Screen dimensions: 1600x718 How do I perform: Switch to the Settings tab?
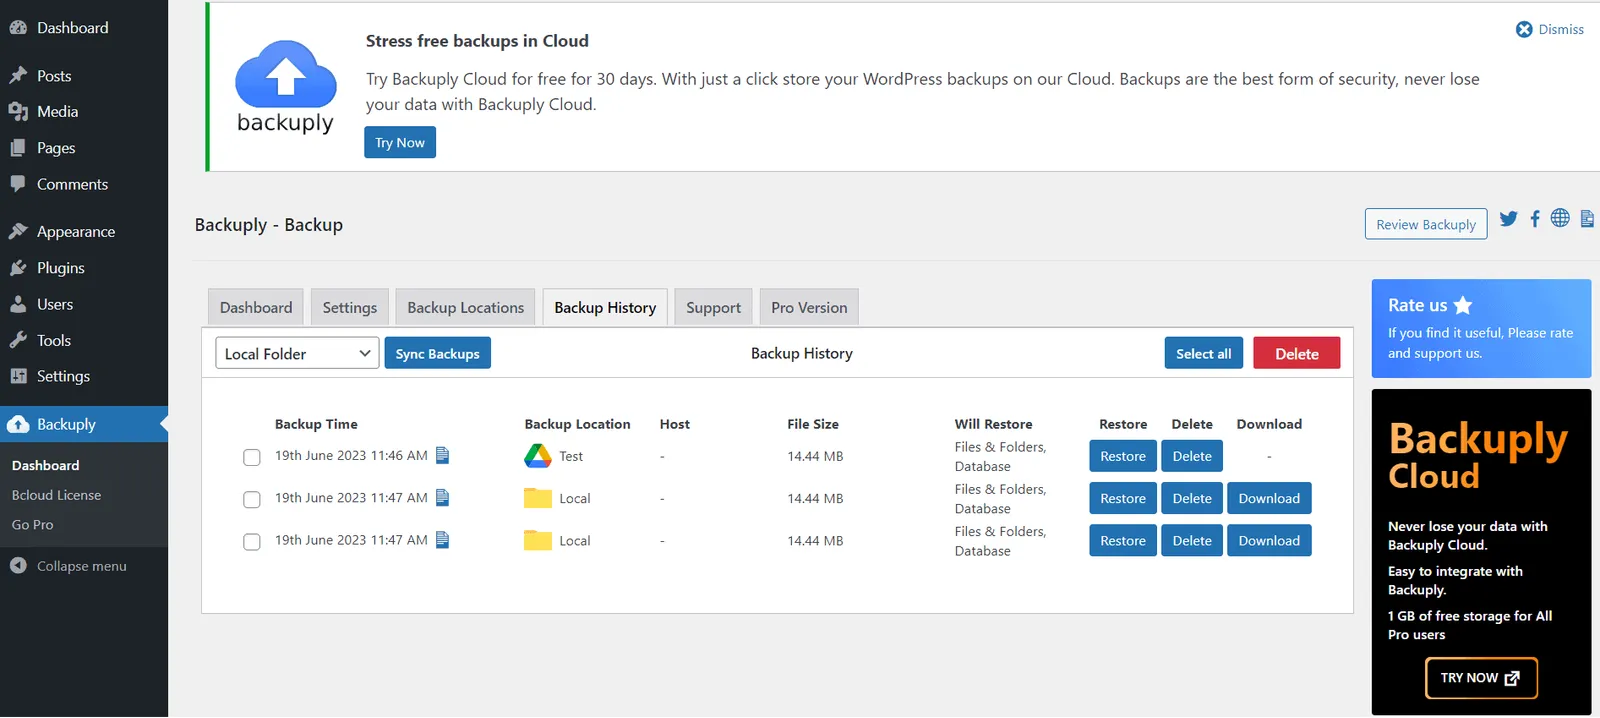(350, 307)
